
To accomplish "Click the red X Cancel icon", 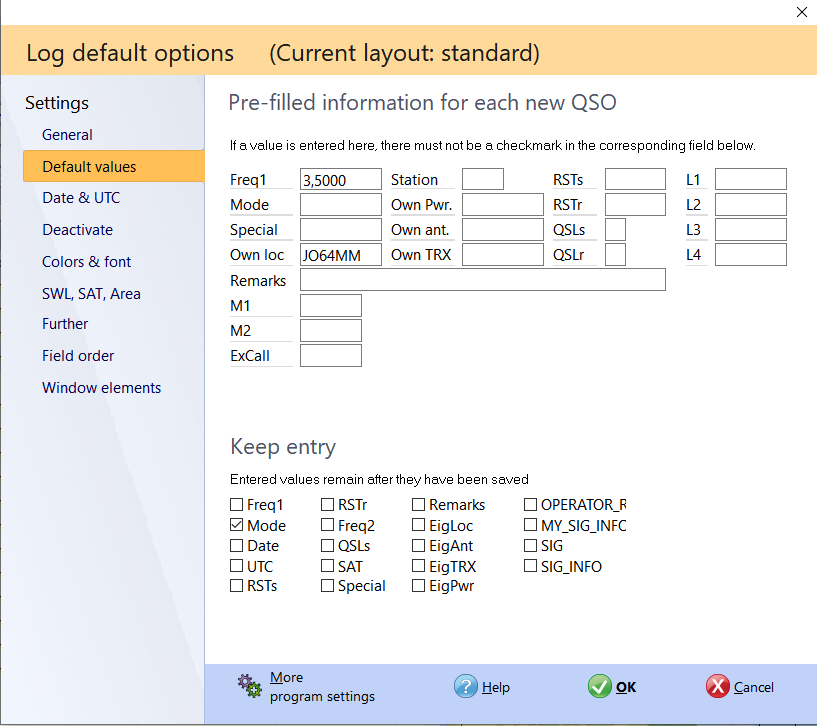I will coord(717,686).
